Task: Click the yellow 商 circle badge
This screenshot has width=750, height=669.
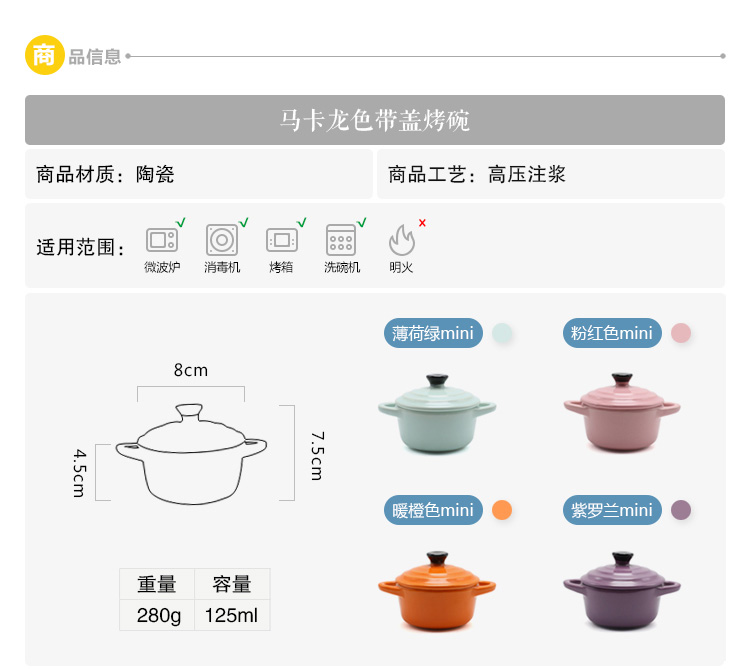Action: click(44, 55)
